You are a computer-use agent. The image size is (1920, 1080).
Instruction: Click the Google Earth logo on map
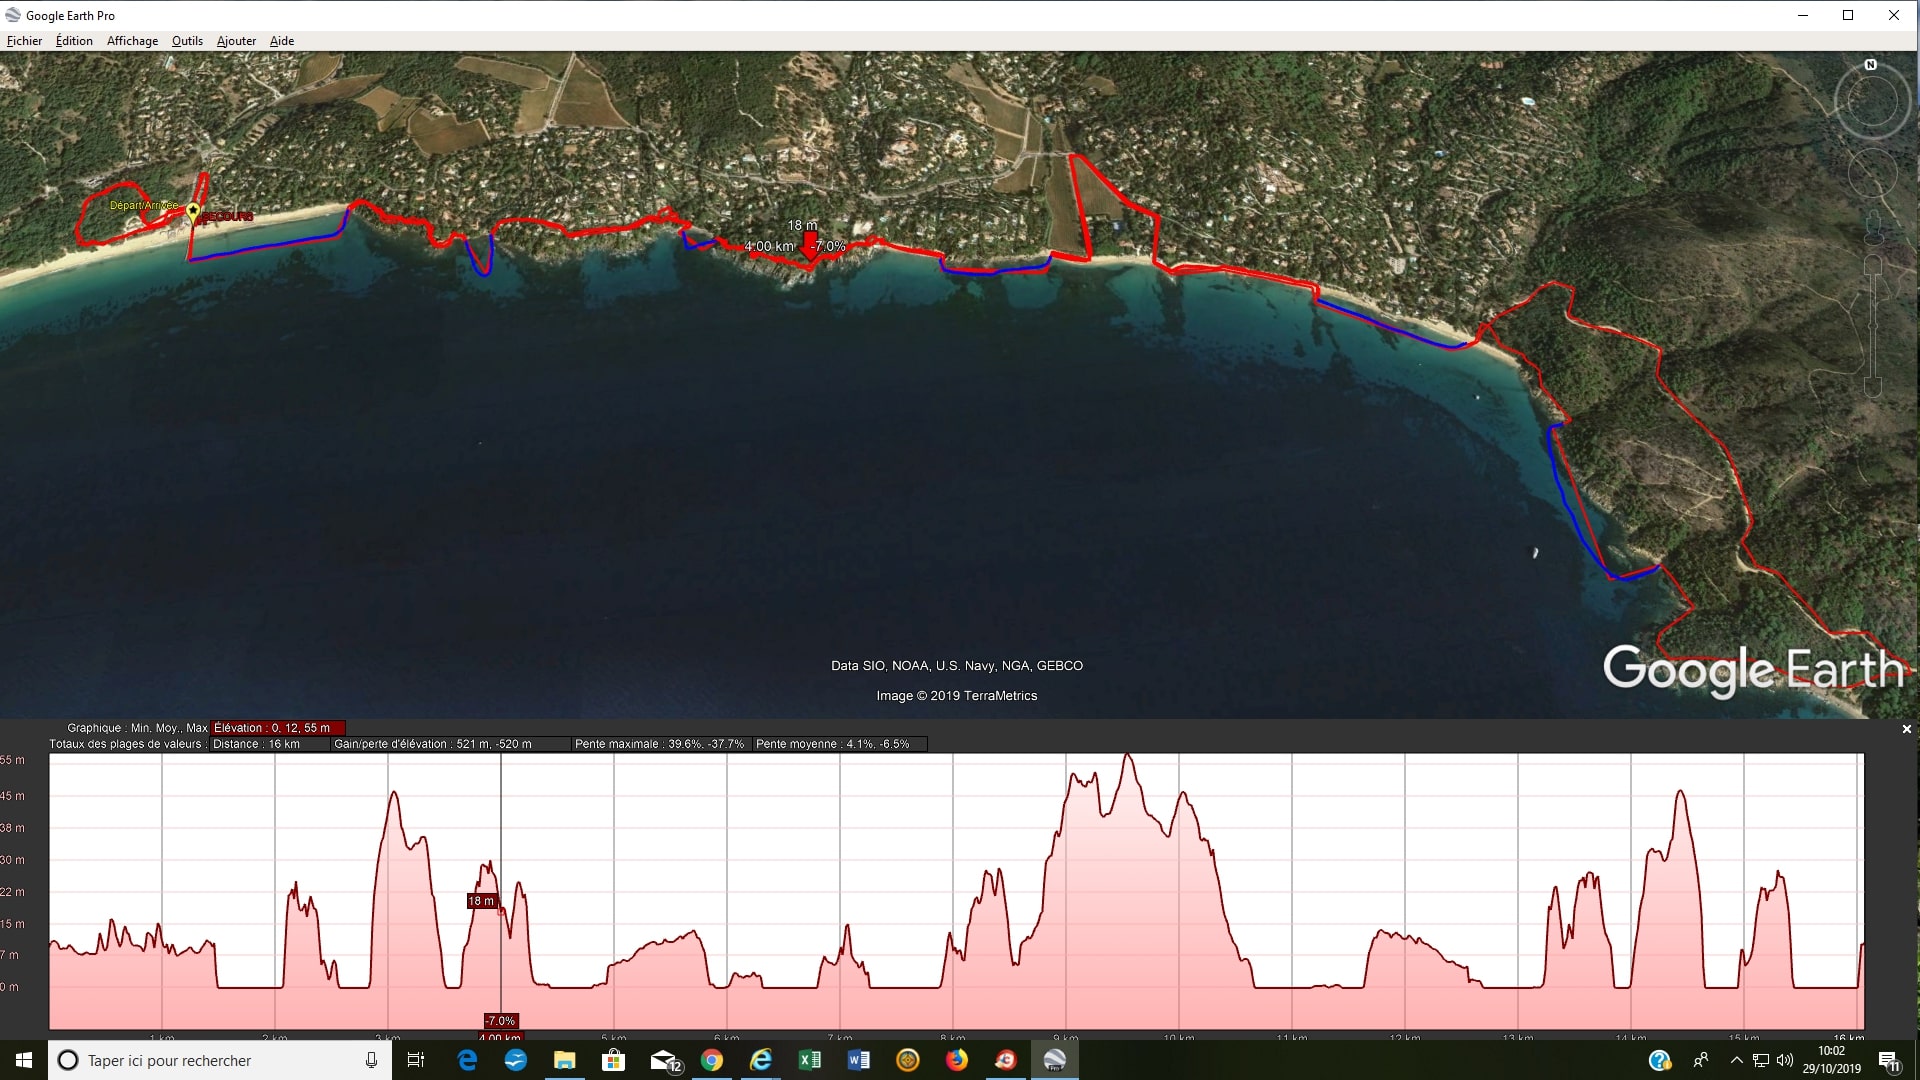(x=1754, y=669)
